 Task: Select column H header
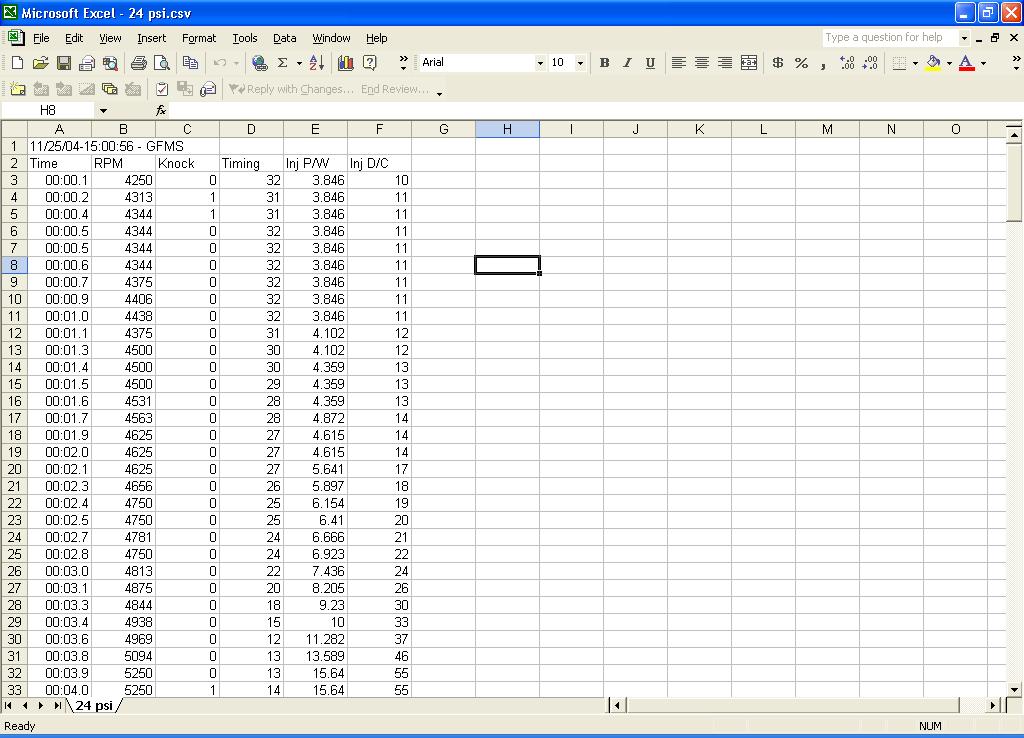coord(507,129)
